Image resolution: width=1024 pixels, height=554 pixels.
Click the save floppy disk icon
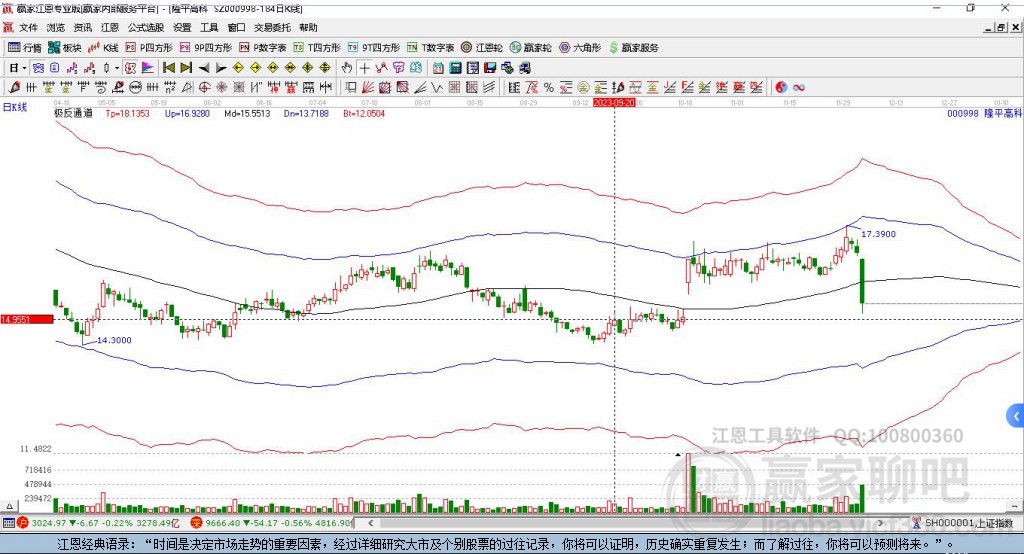(490, 68)
